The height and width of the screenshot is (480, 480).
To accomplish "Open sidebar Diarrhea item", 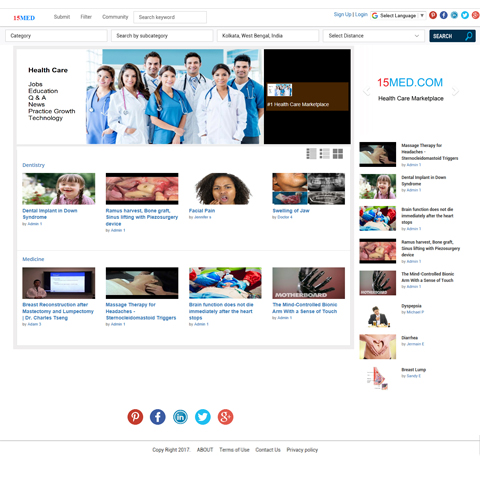I will (x=409, y=338).
